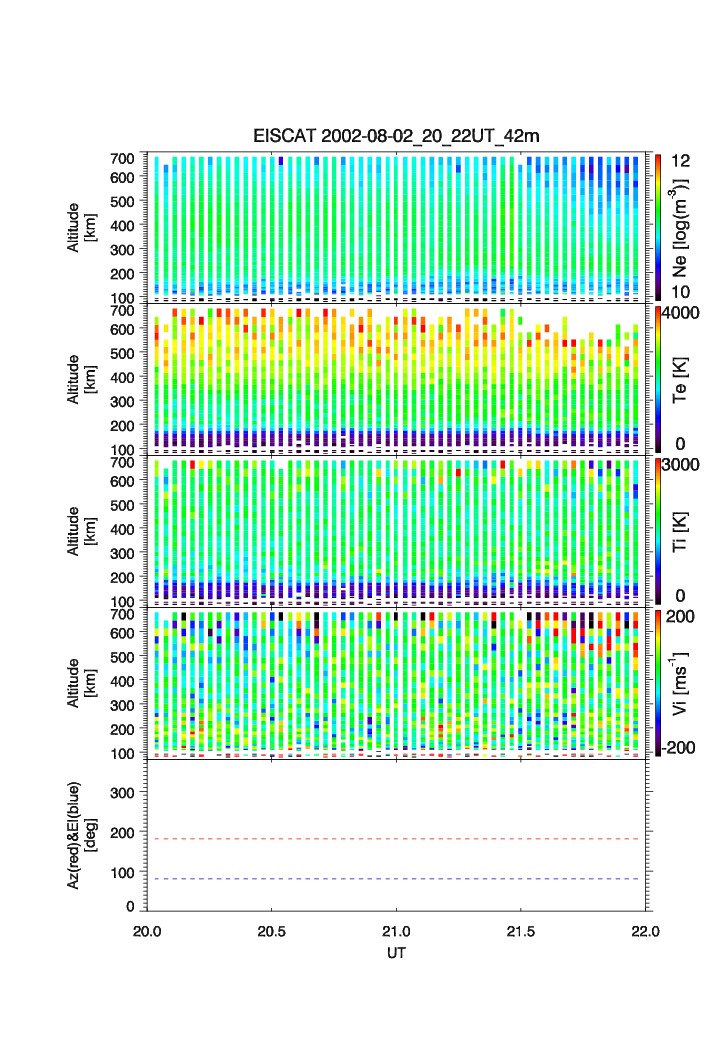Click the Ti ion temperature color bar
Screen dimensions: 708x1063
pyautogui.click(x=658, y=531)
